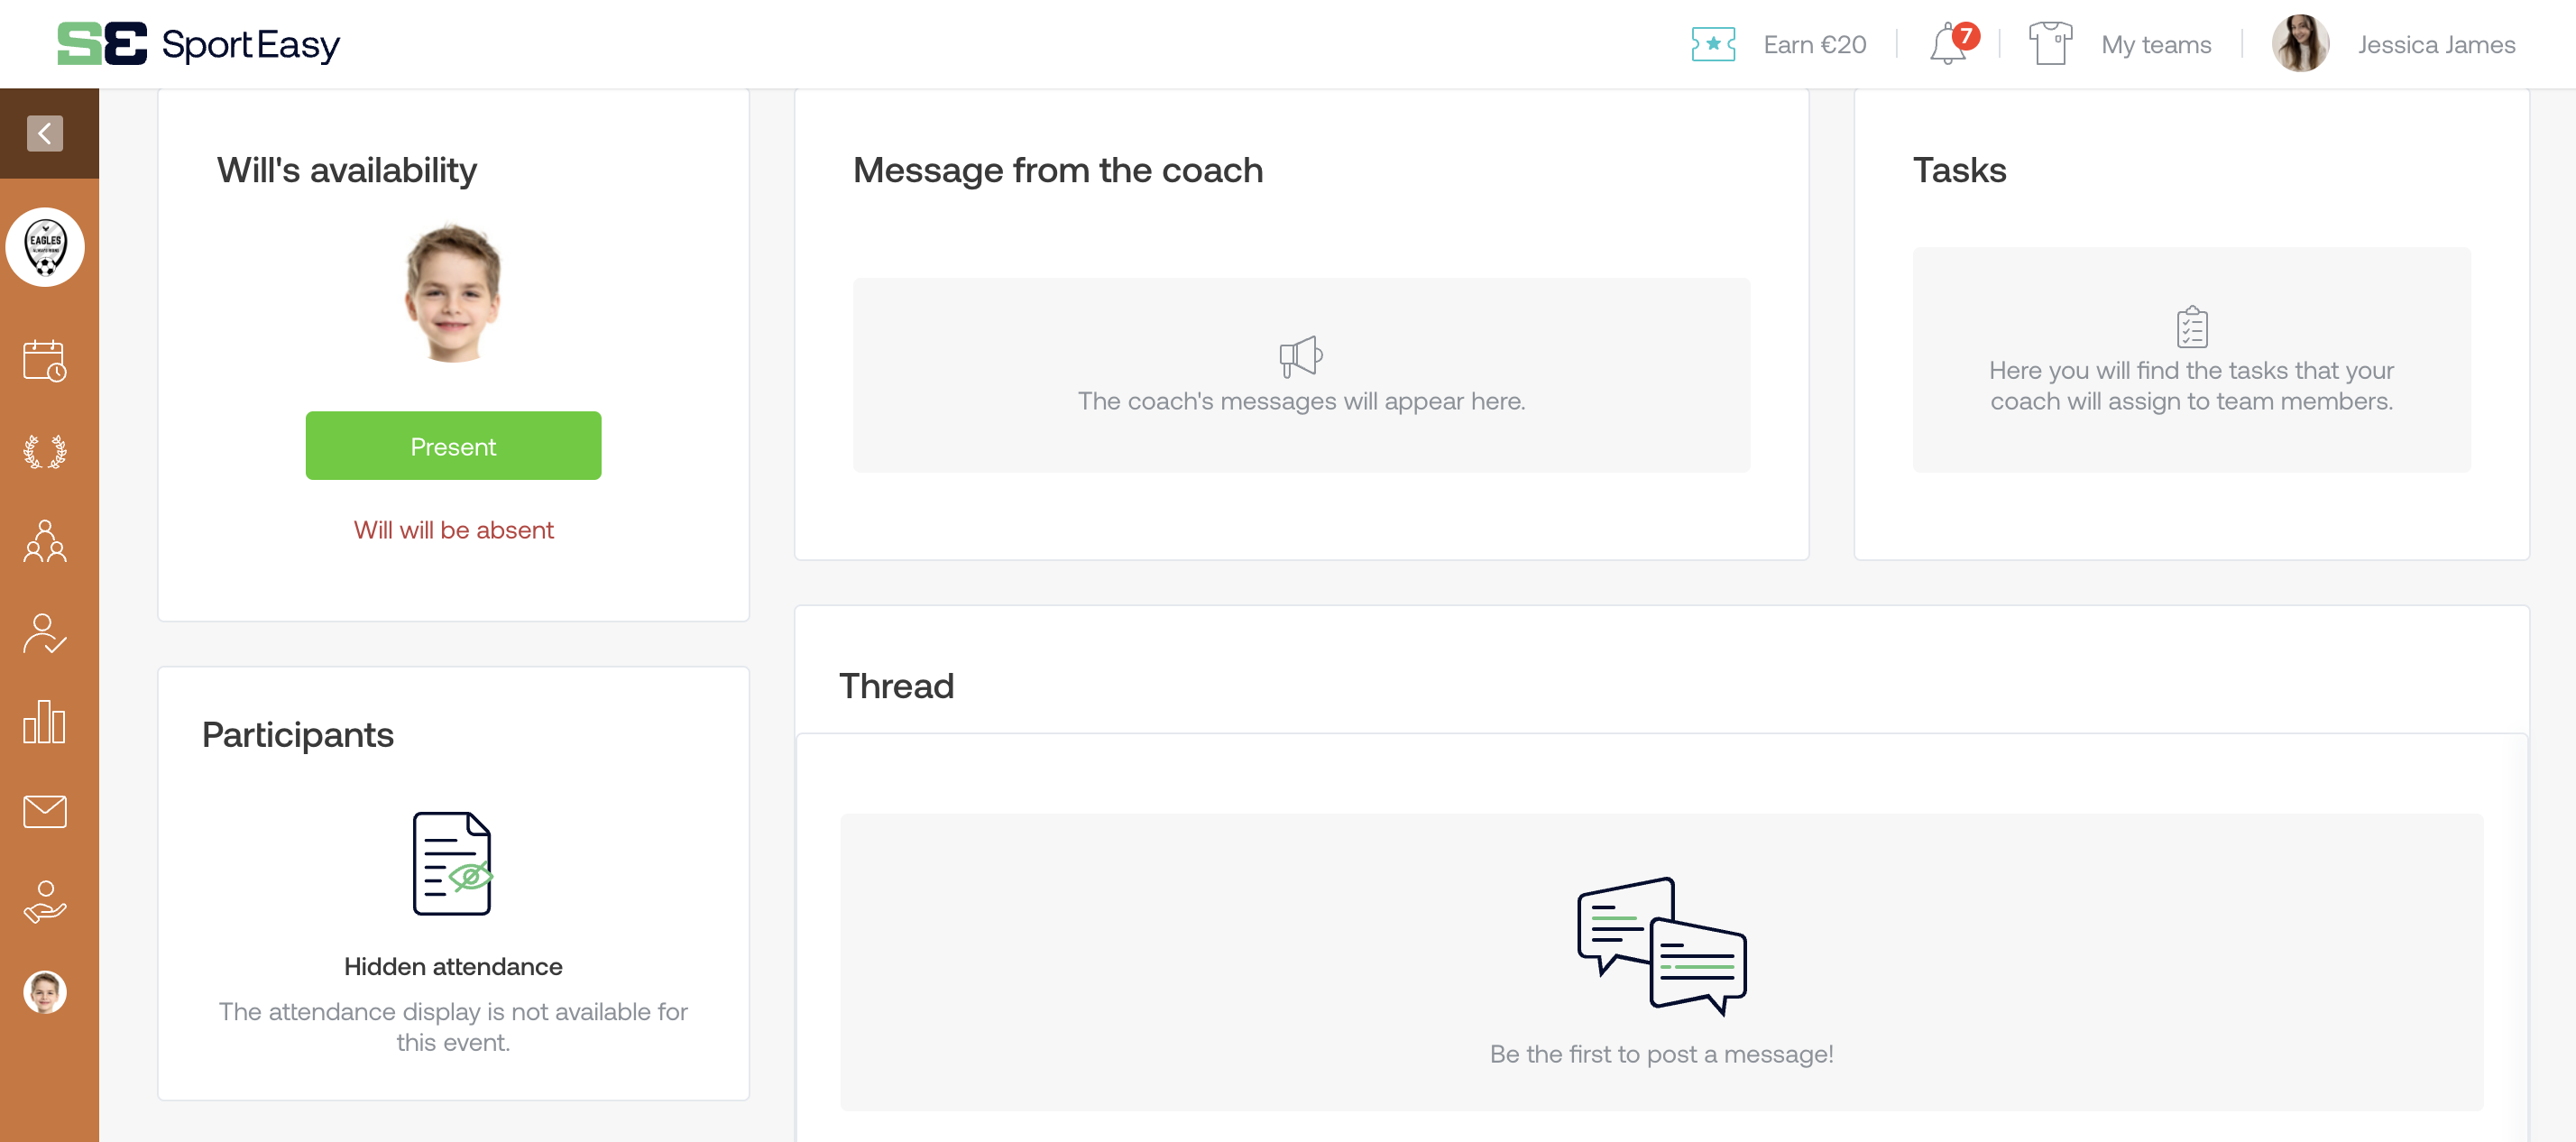Open the Eagles team logo

click(45, 247)
